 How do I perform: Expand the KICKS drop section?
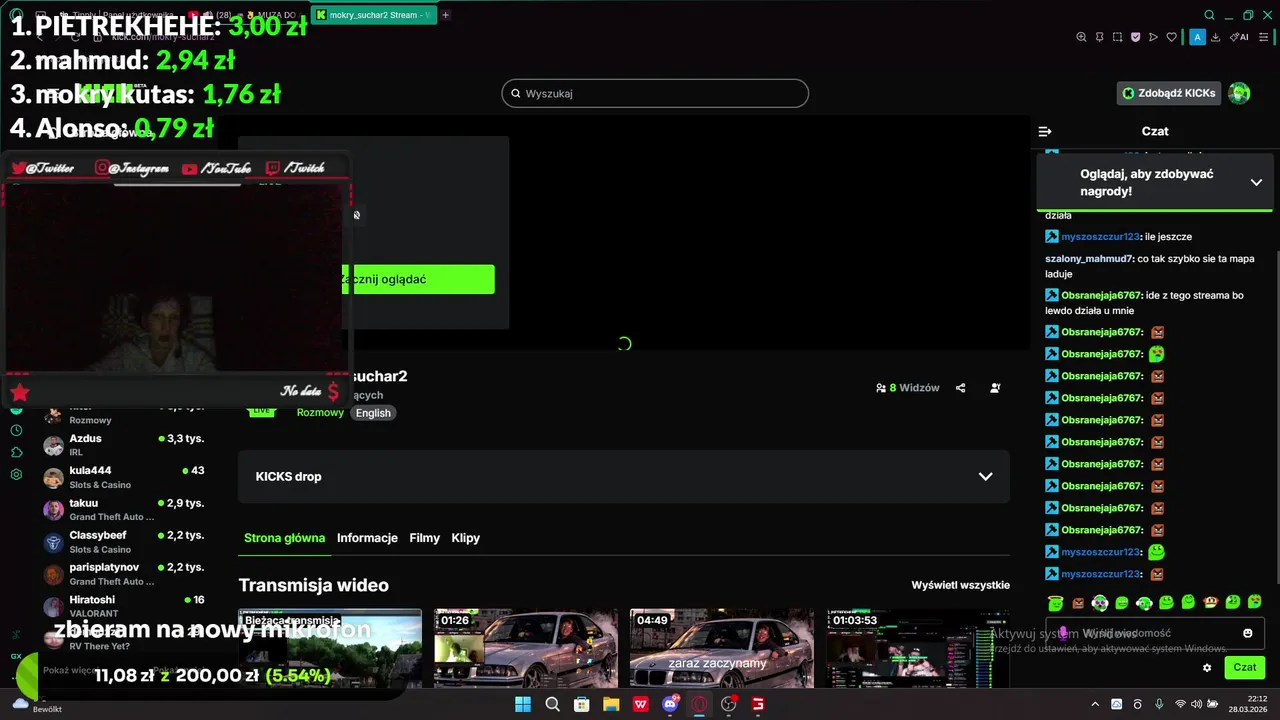(624, 477)
